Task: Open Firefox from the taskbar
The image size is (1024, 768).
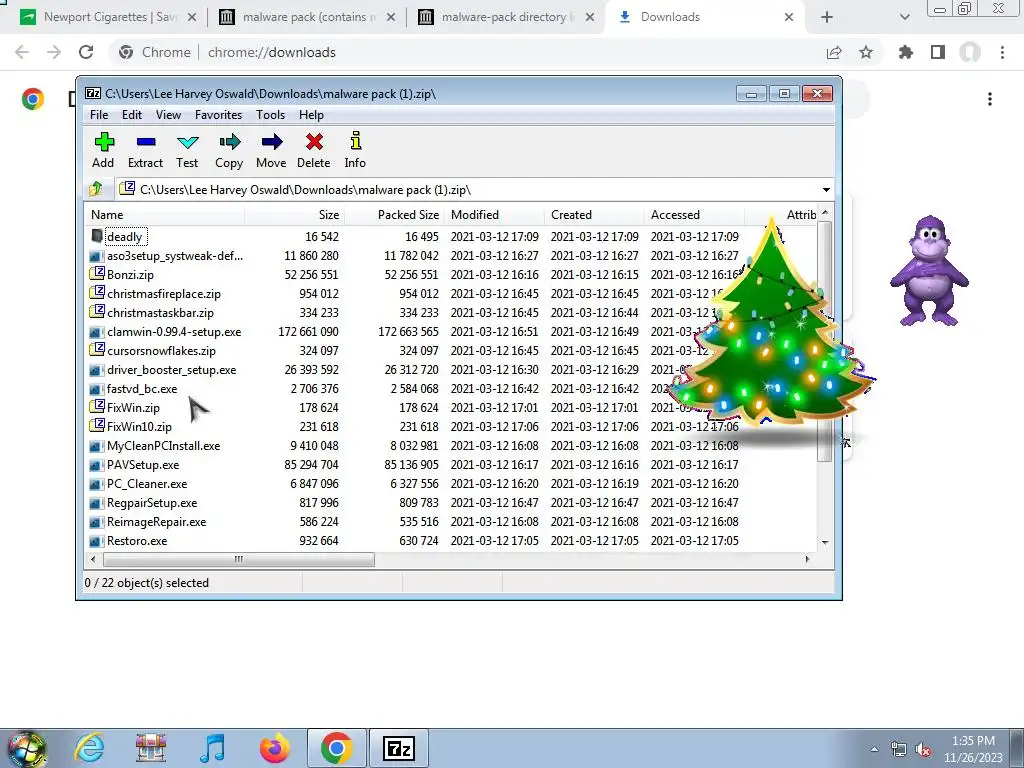Action: (x=274, y=748)
